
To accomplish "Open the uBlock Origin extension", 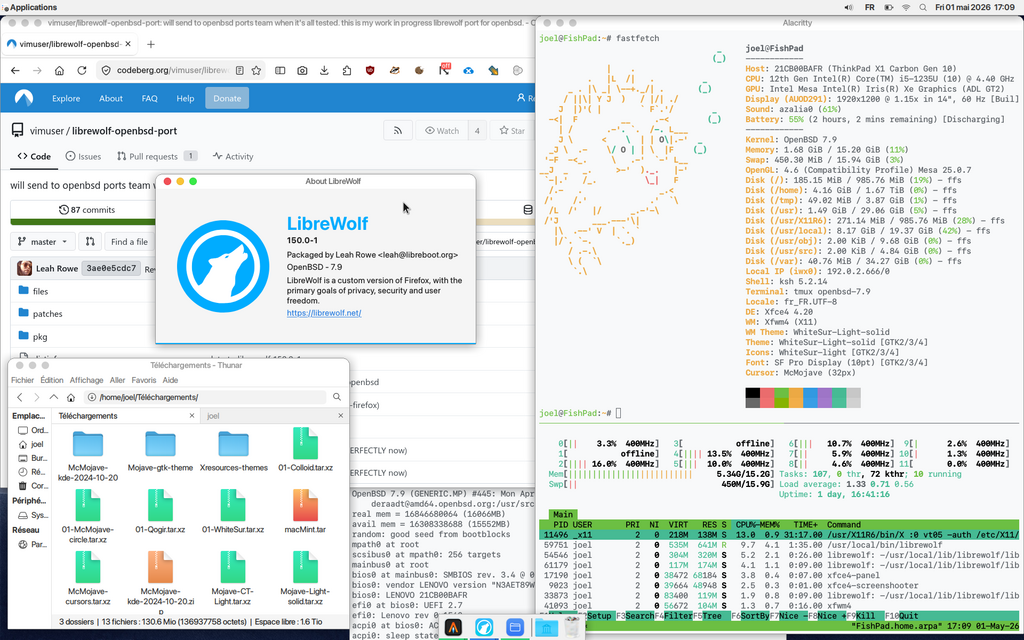I will 370,71.
